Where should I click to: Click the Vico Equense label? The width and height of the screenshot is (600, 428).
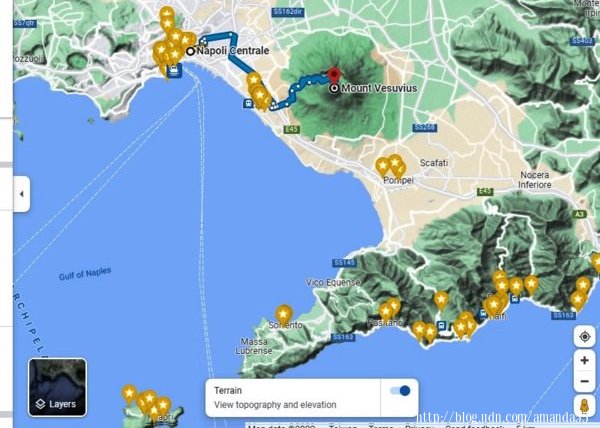click(x=333, y=282)
